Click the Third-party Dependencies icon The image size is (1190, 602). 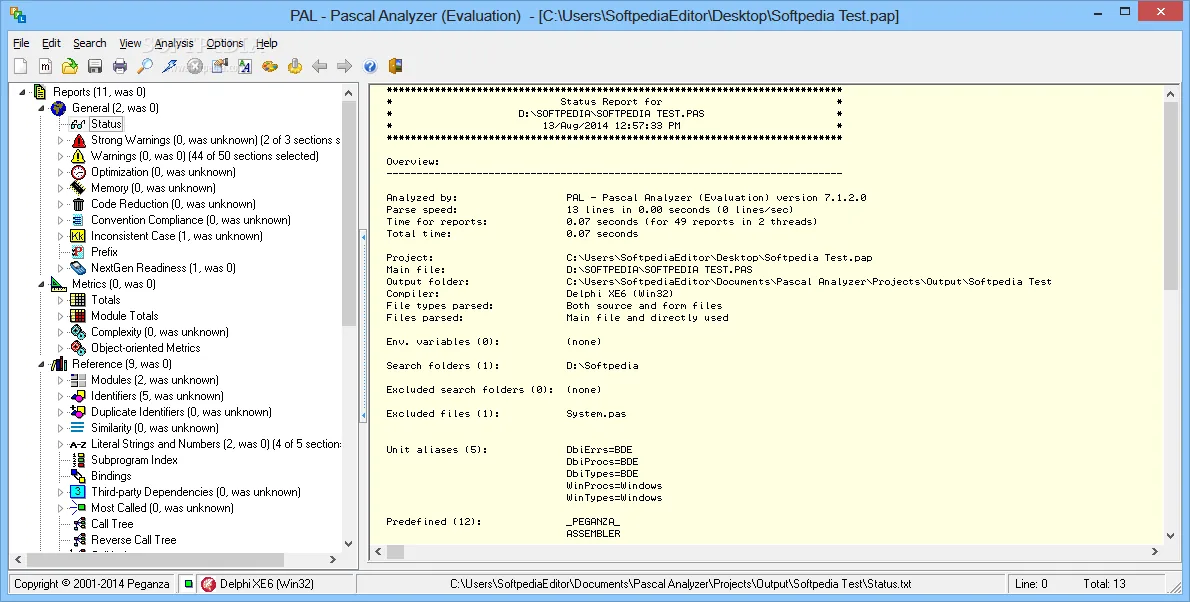(78, 492)
